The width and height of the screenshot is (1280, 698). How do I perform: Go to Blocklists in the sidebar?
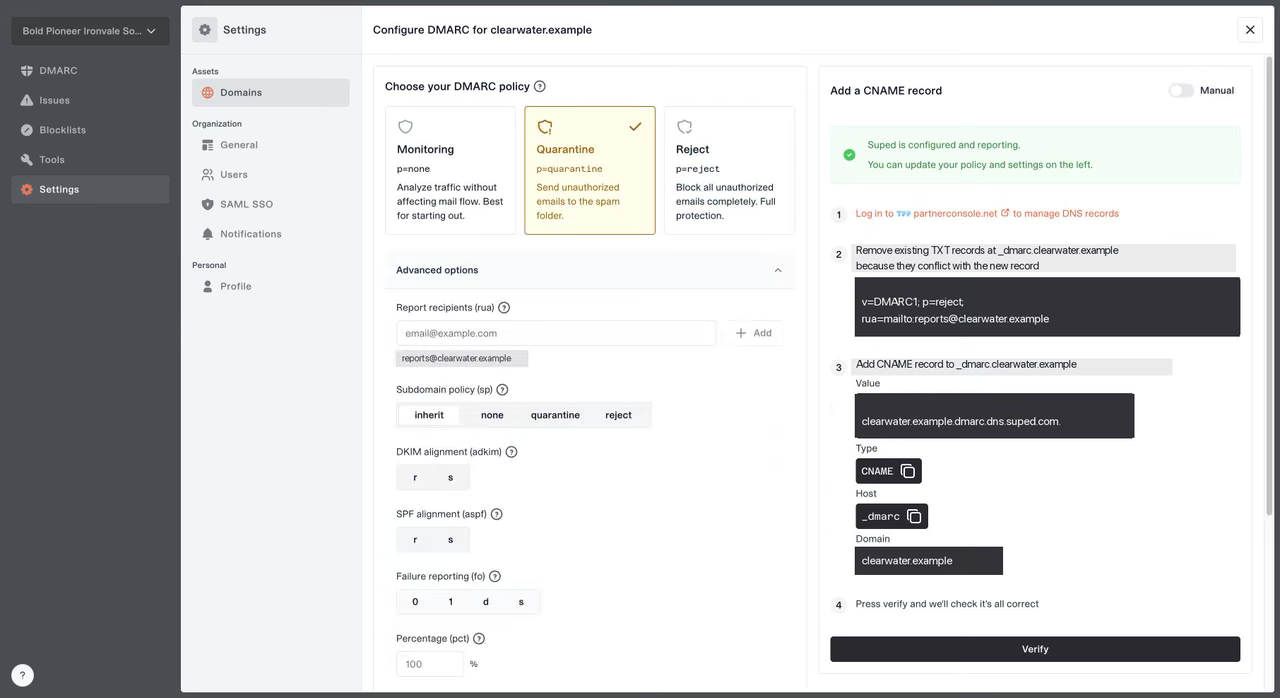[90, 130]
